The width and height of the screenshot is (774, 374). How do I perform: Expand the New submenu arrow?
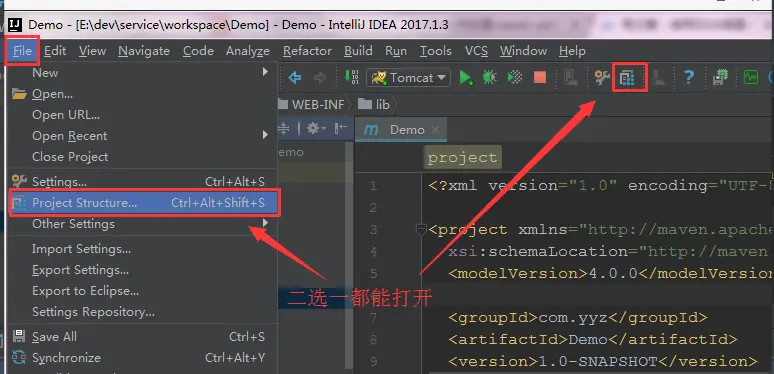[265, 72]
